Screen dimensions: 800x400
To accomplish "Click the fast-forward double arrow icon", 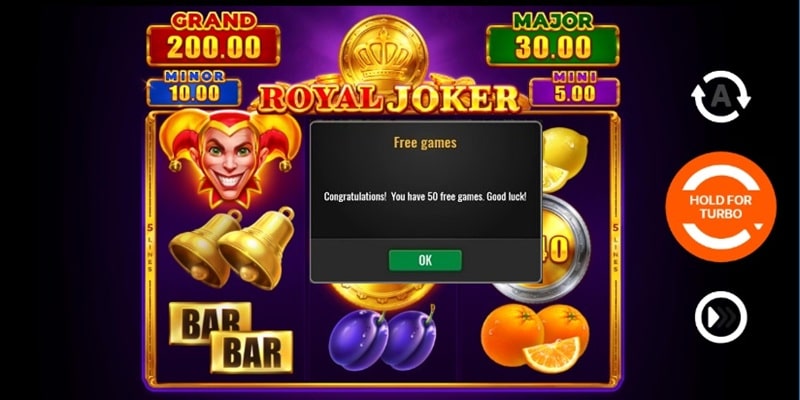I will 720,317.
